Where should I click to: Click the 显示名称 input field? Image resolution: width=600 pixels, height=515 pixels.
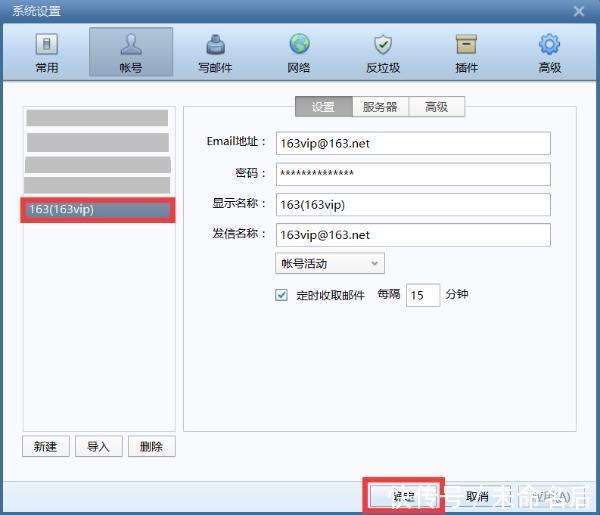pyautogui.click(x=413, y=205)
